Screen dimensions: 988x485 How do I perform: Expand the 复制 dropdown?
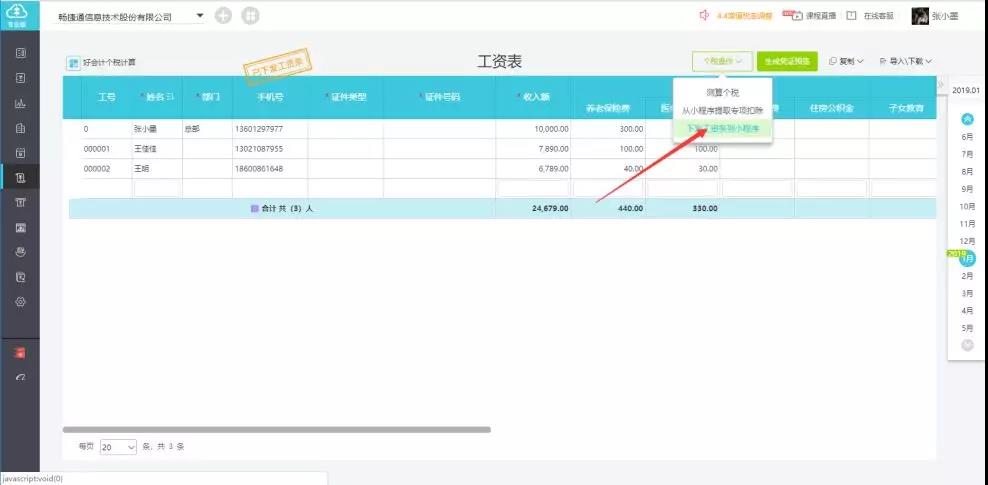pyautogui.click(x=846, y=61)
